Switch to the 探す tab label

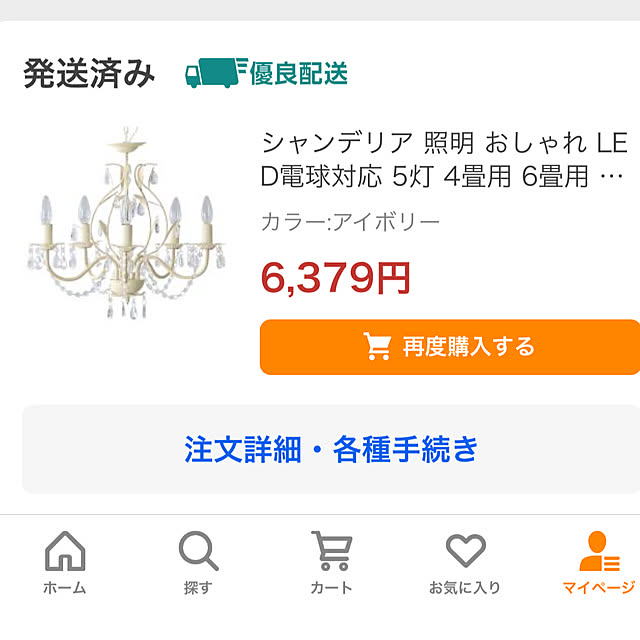[x=198, y=588]
